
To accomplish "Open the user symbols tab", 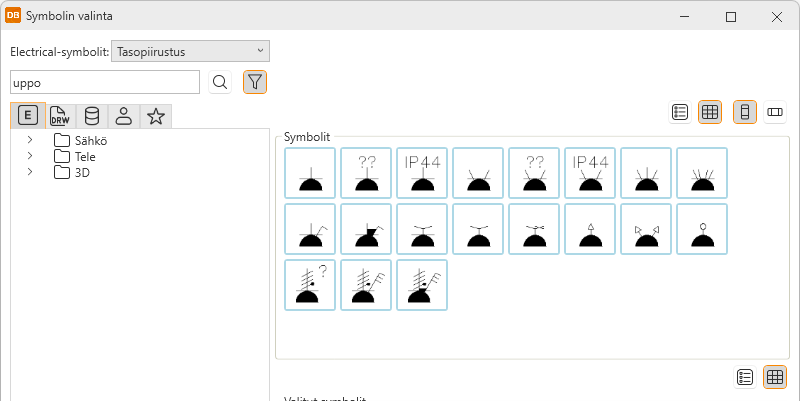I will pyautogui.click(x=124, y=116).
